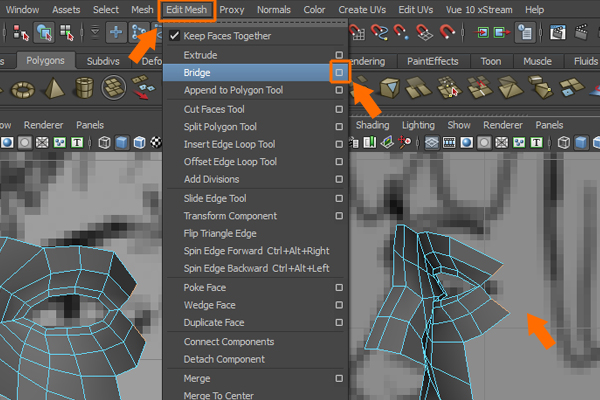600x400 pixels.
Task: Open Add Divisions options box
Action: (339, 179)
